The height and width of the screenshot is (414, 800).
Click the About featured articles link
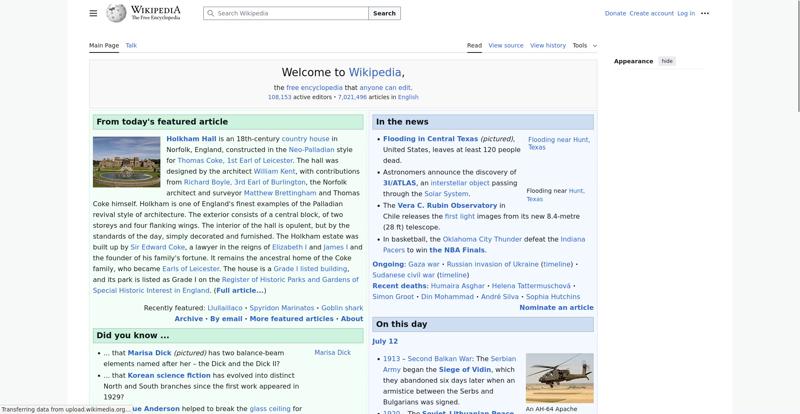click(x=352, y=319)
